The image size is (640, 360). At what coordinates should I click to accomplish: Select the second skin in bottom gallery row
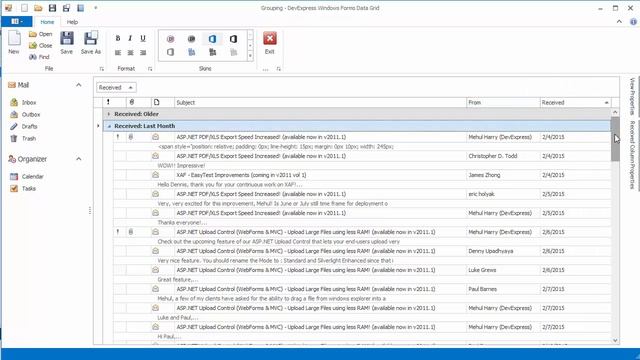[x=191, y=52]
